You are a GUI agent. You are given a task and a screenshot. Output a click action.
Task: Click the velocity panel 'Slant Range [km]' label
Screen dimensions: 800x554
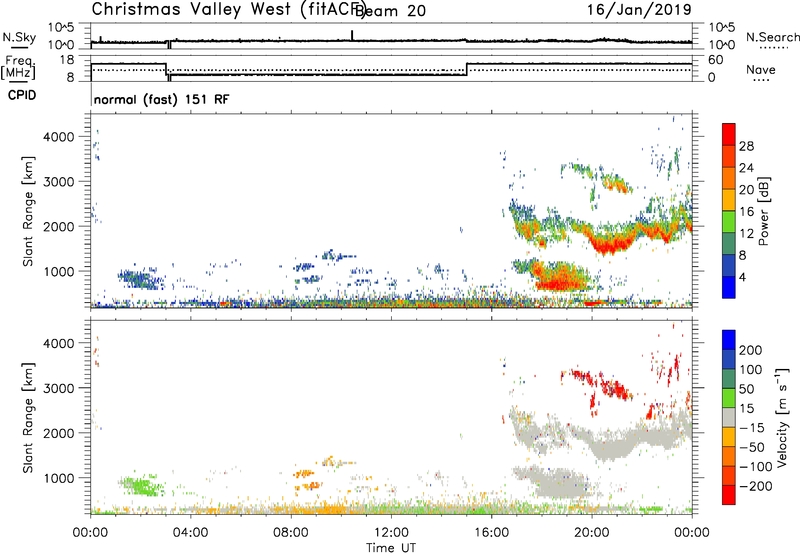click(x=28, y=417)
